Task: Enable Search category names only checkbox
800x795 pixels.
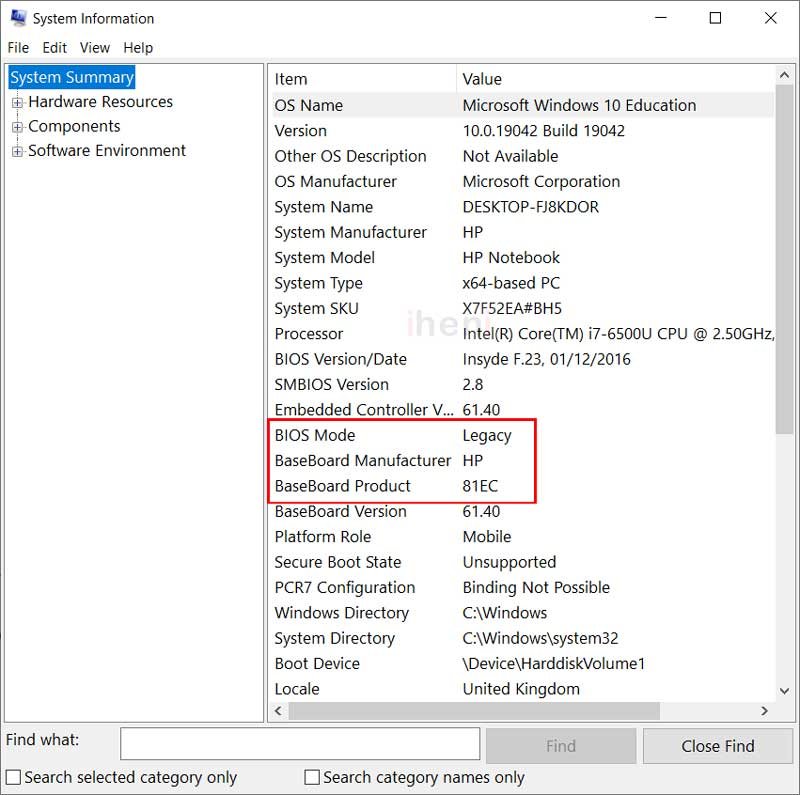Action: coord(312,777)
